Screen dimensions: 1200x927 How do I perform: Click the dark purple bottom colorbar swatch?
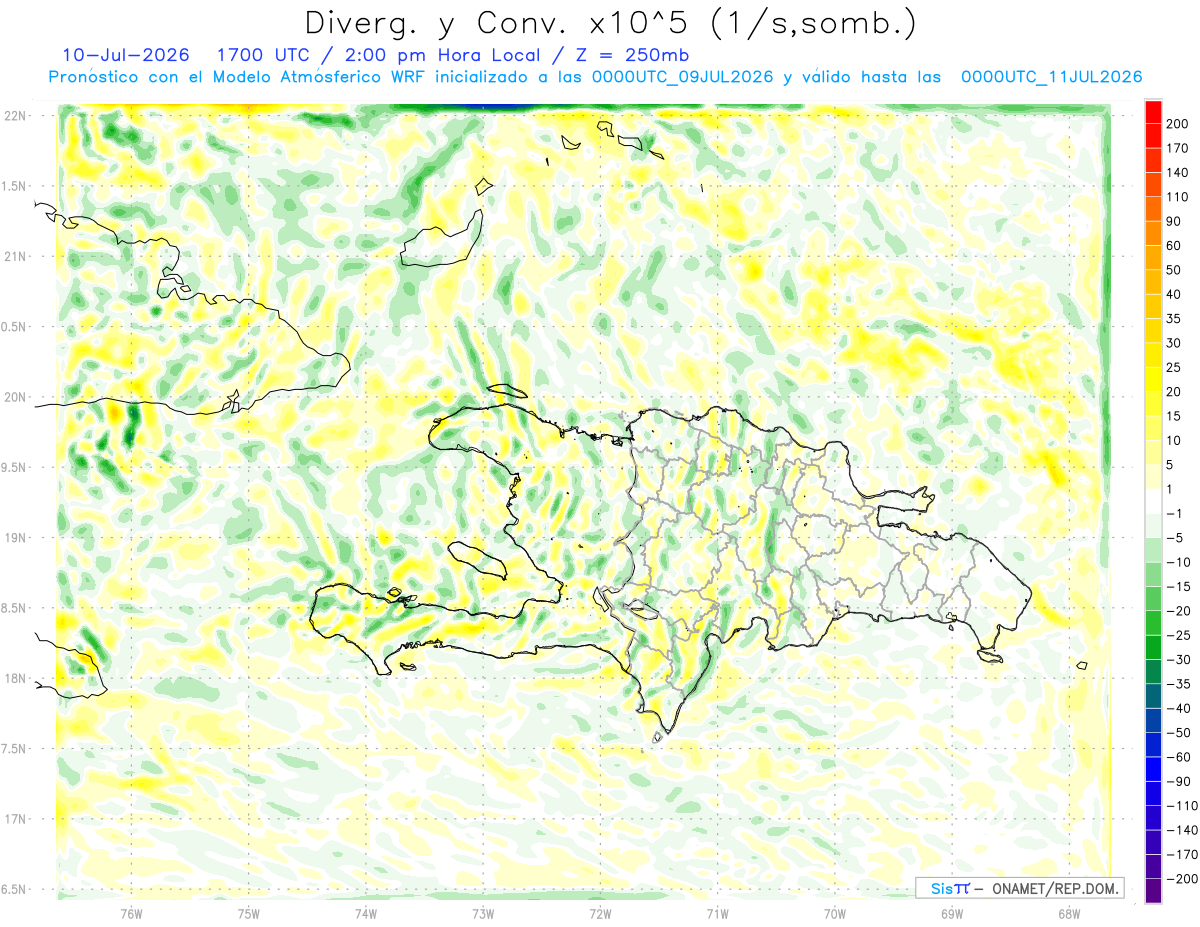coord(1153,891)
